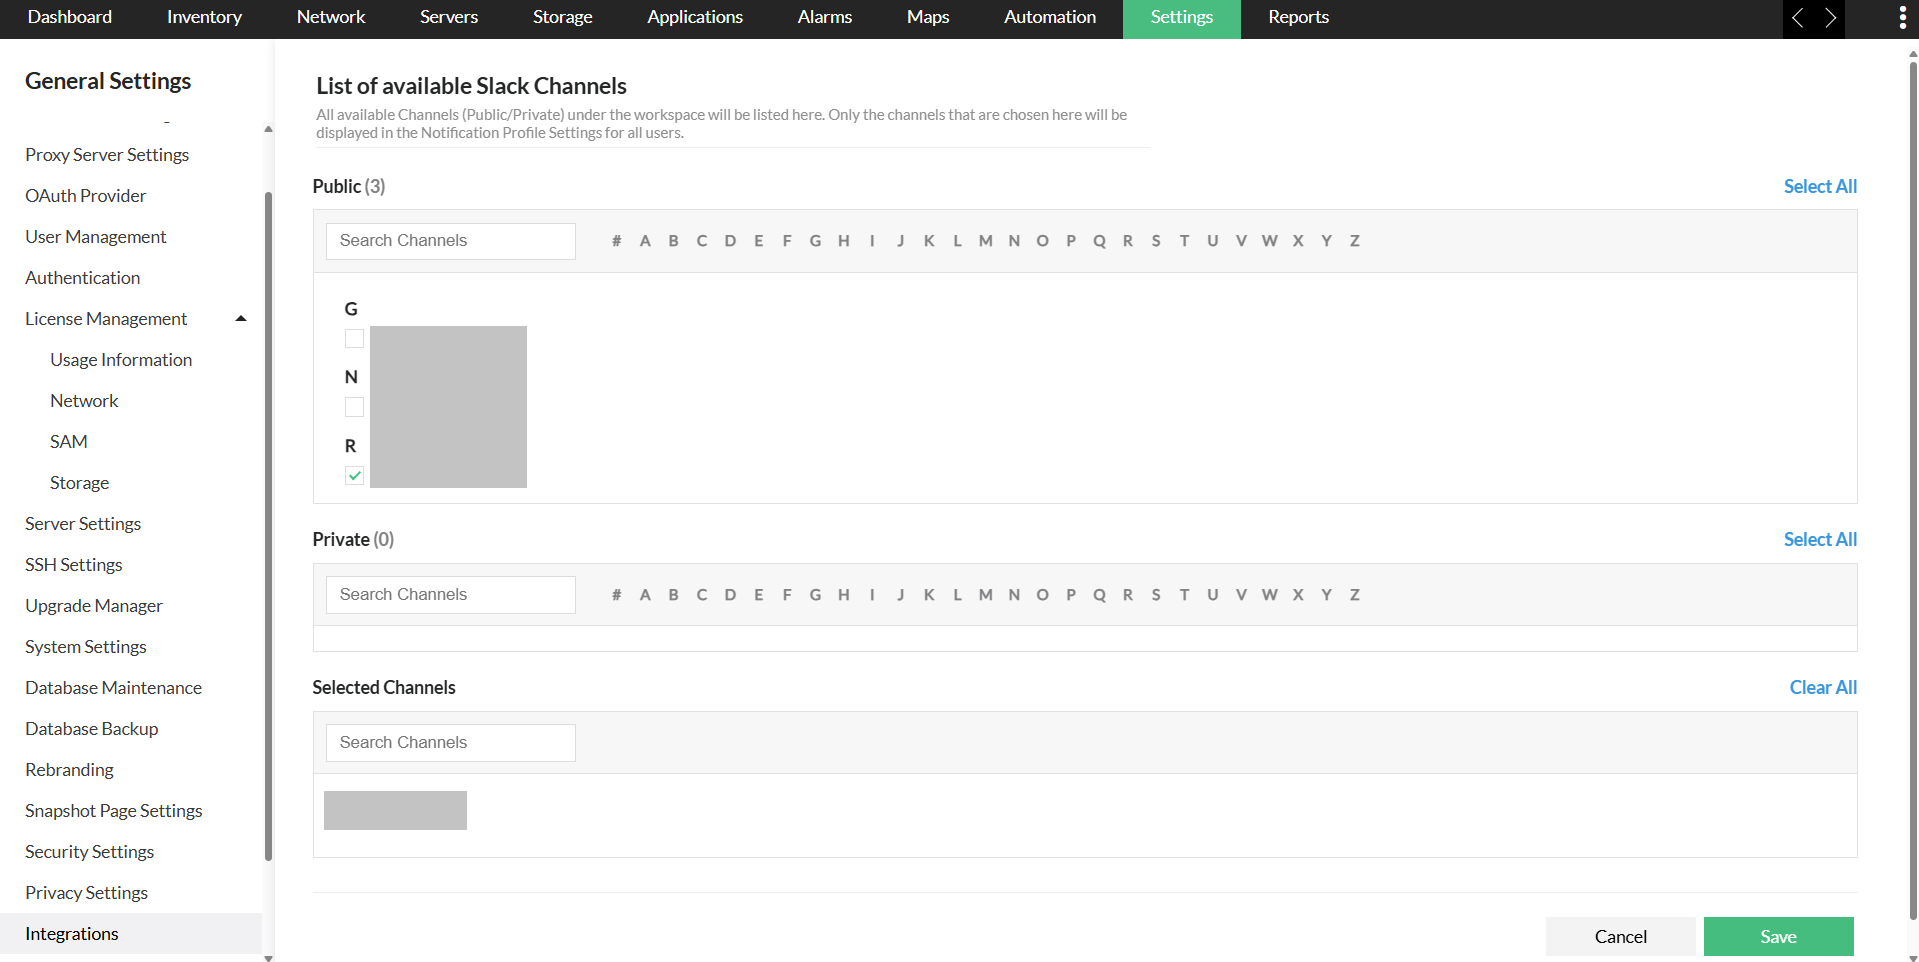Check the channel checkbox under N
The width and height of the screenshot is (1919, 962).
pos(354,407)
